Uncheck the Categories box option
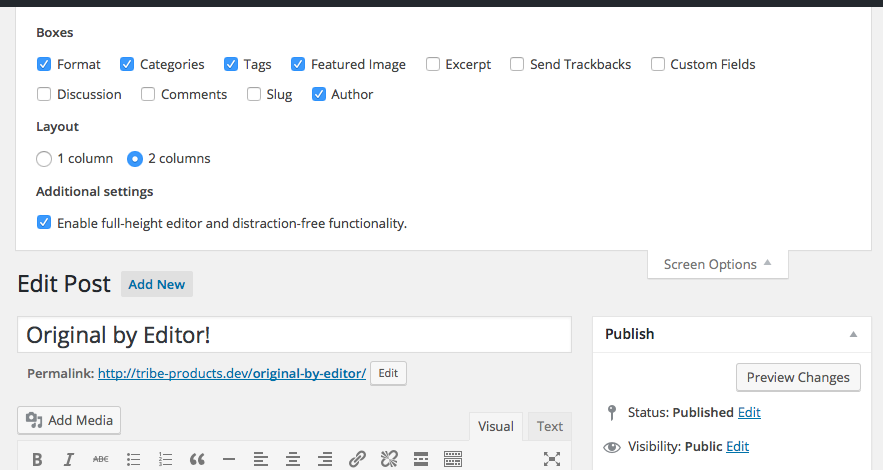 point(127,64)
